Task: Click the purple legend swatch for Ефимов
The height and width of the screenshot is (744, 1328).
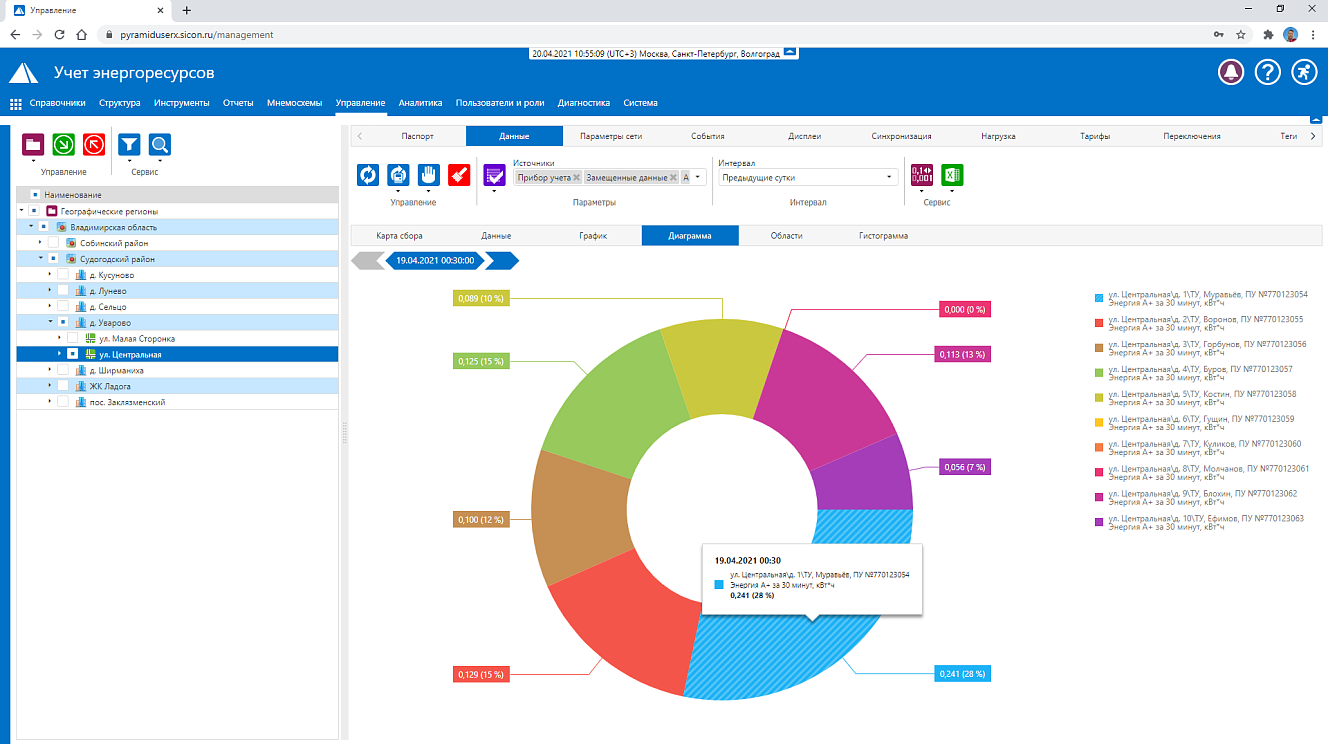Action: (x=1099, y=523)
